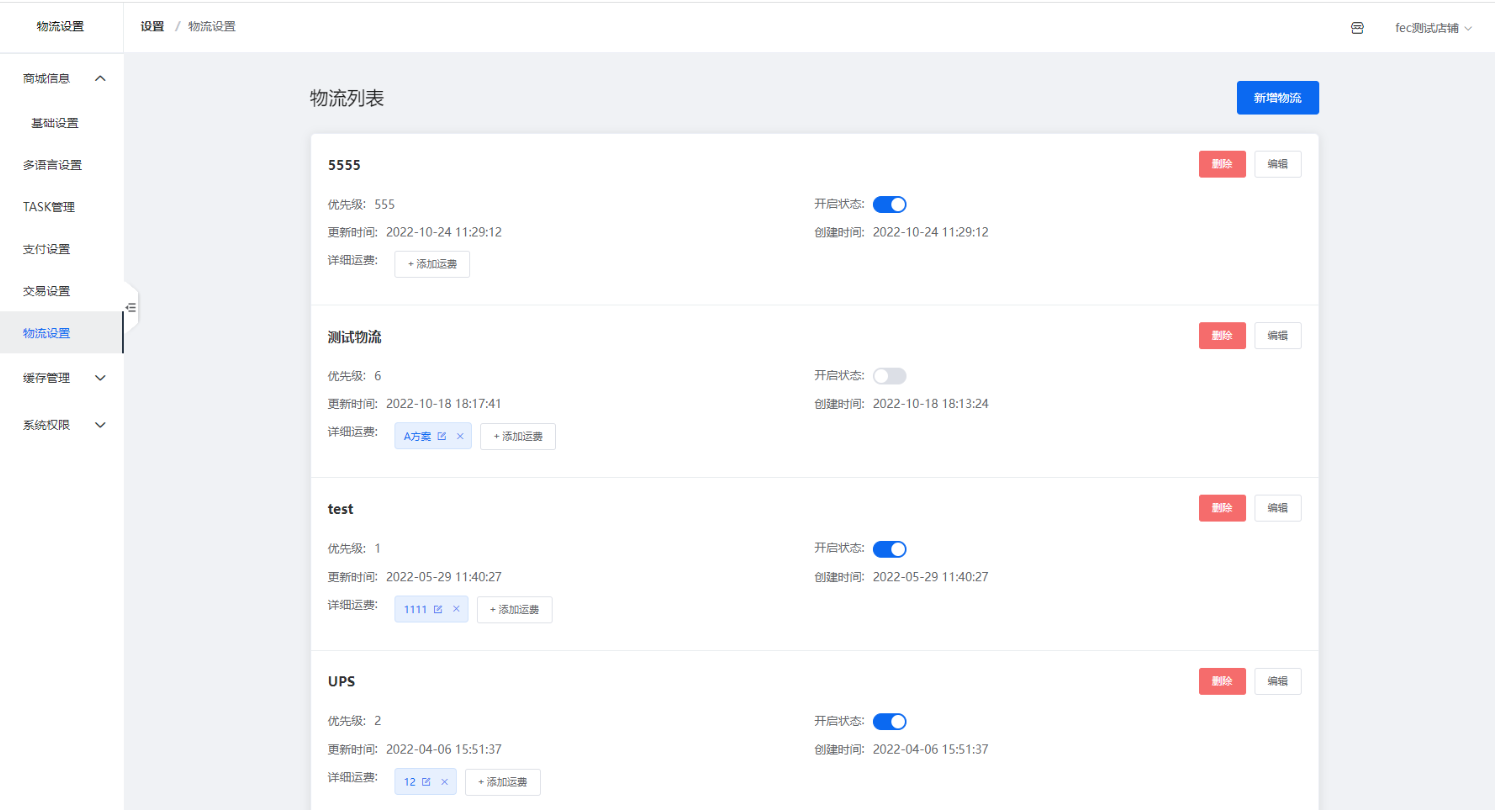The width and height of the screenshot is (1495, 810).
Task: Edit the 1111 shipping fee tag
Action: click(x=438, y=609)
